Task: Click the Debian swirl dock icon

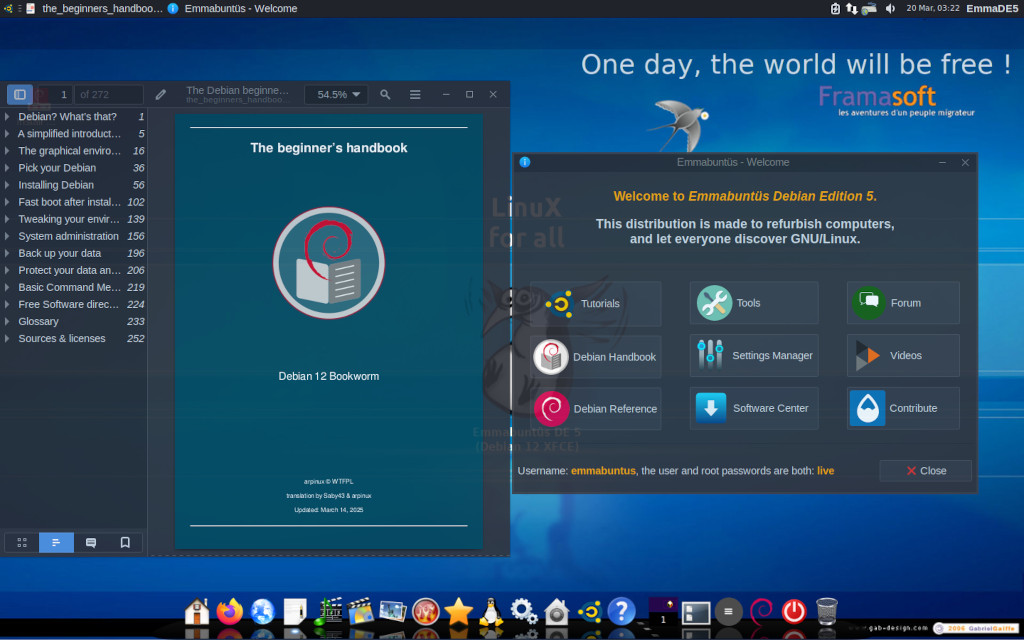Action: 761,612
